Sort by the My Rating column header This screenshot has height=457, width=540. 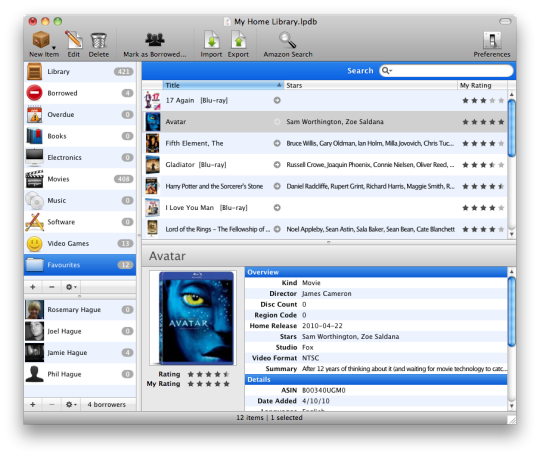pyautogui.click(x=482, y=85)
